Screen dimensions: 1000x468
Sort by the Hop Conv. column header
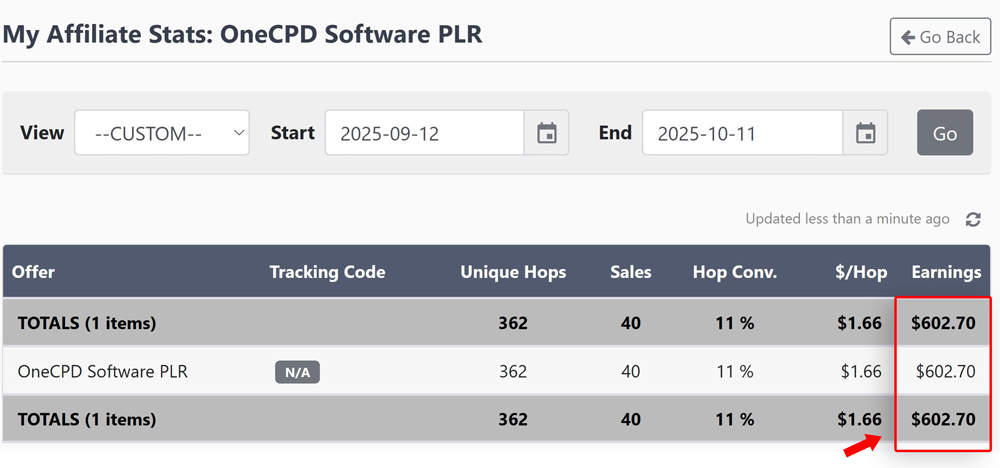click(734, 272)
